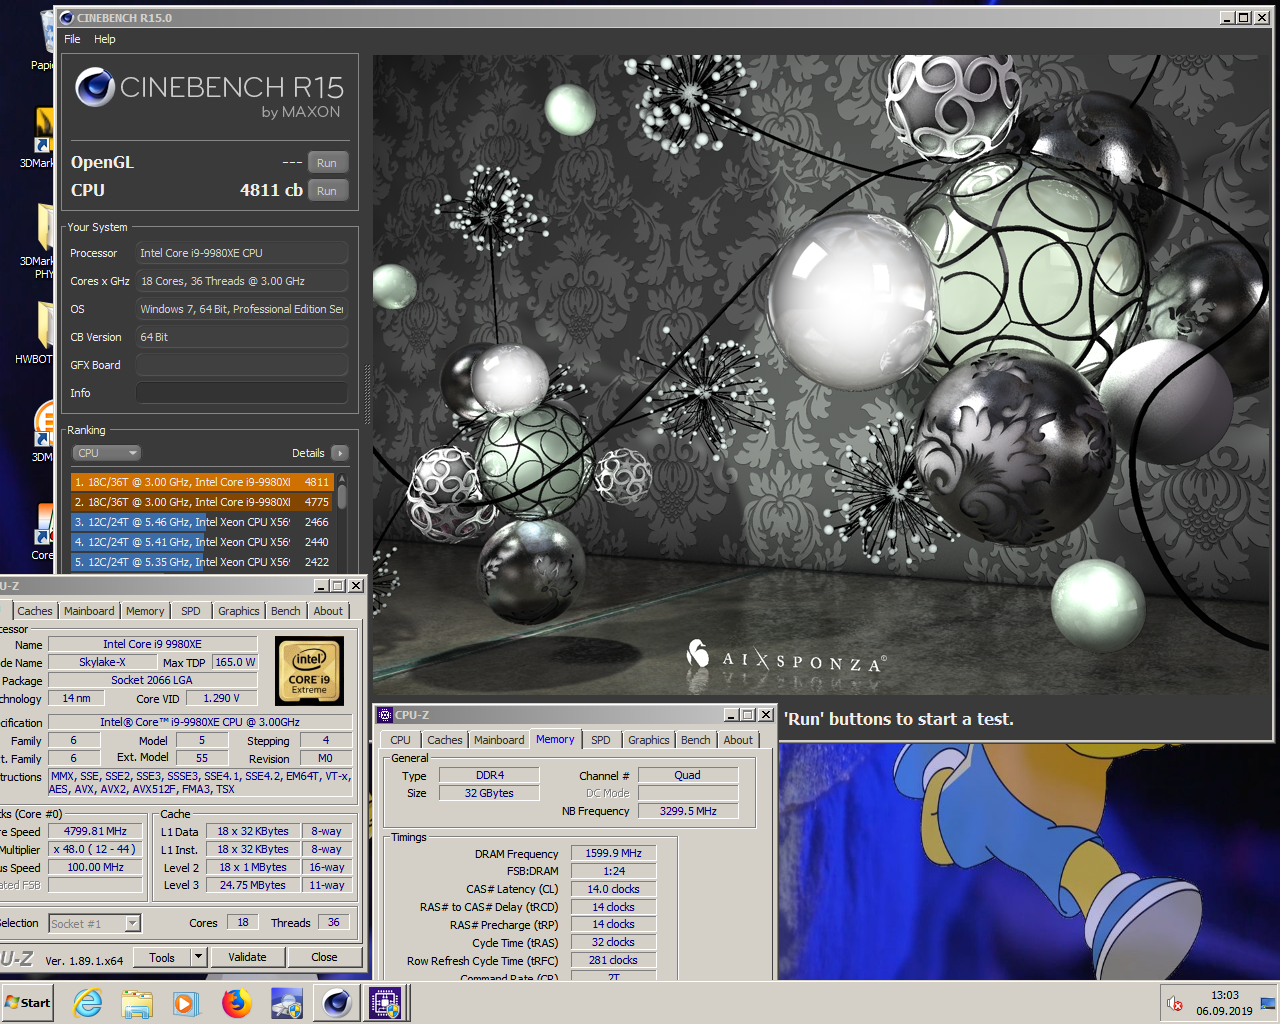Switch to SPD tab in CPU-Z Memory window

tap(600, 740)
